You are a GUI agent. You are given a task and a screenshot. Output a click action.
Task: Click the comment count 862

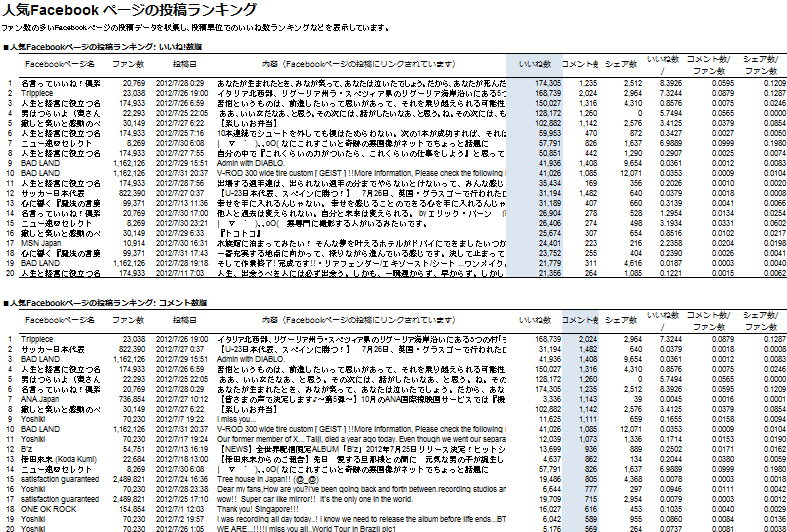[589, 459]
